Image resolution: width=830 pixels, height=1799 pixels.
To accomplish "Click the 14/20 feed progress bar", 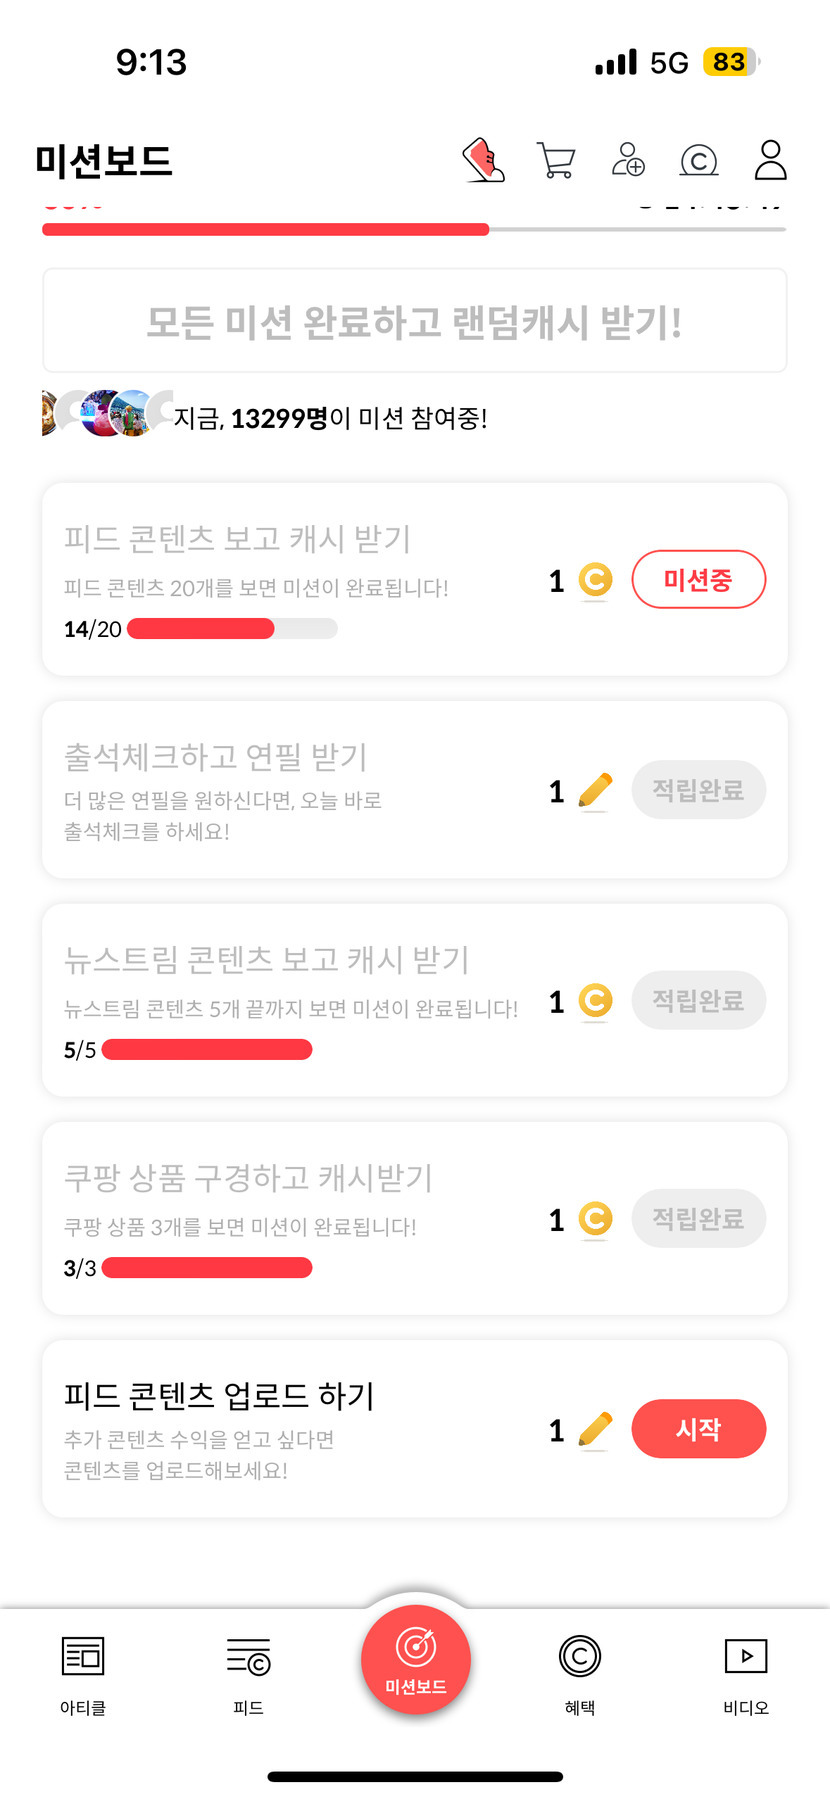I will point(232,629).
